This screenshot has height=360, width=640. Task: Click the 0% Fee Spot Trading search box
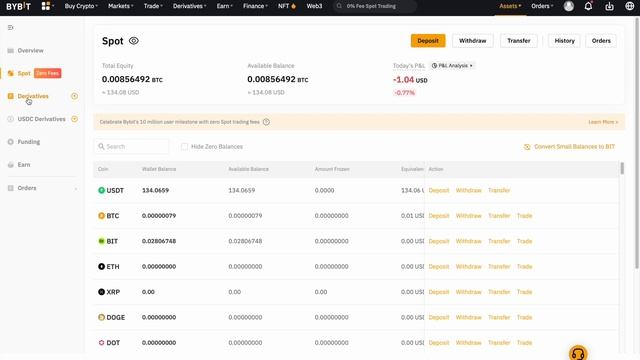[x=375, y=6]
